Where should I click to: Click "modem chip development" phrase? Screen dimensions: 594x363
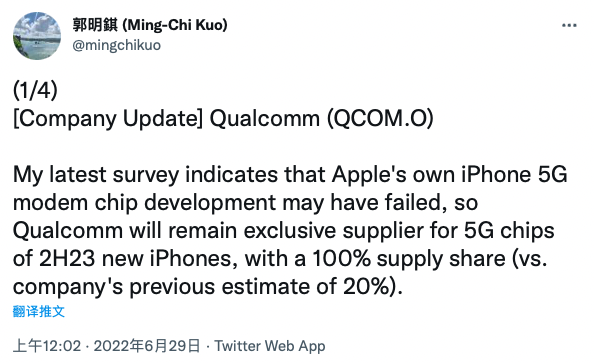144,203
